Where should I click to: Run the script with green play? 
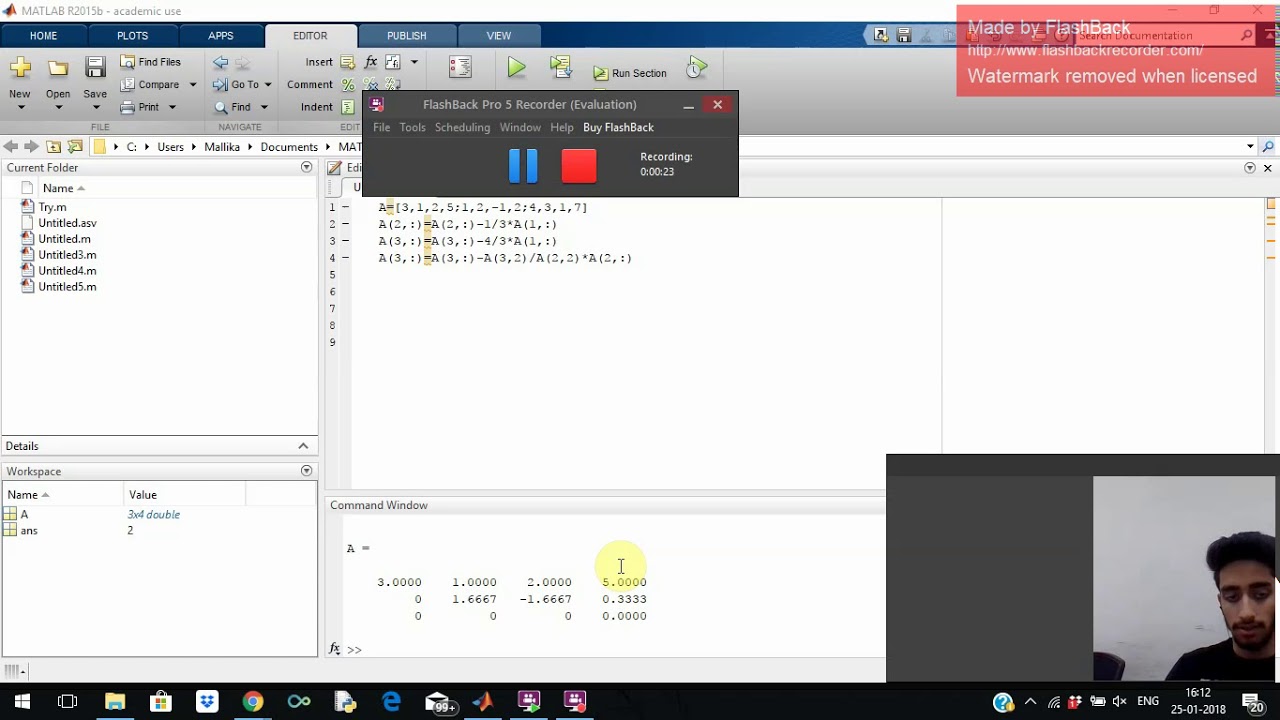[x=516, y=67]
